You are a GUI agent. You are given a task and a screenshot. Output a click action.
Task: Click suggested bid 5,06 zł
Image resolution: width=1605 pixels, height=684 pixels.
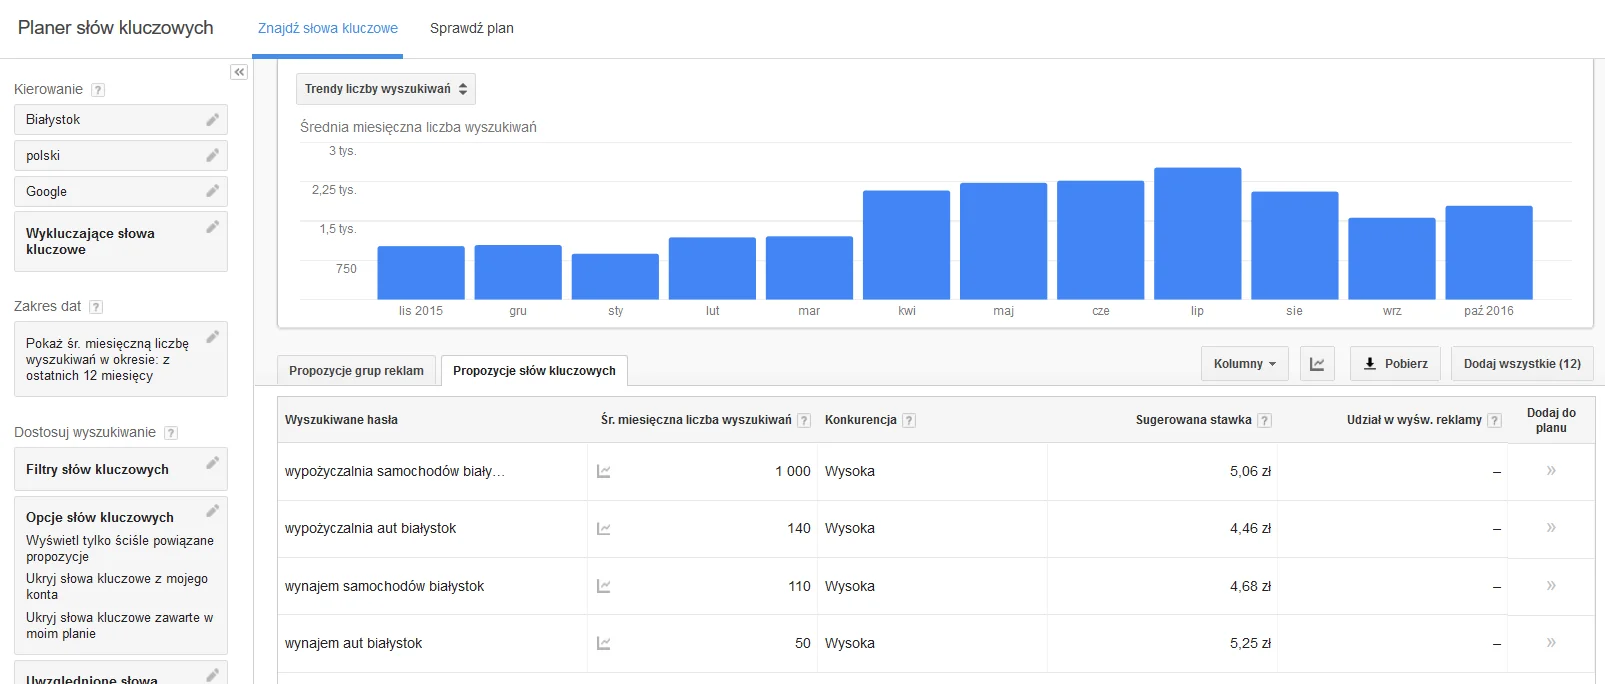tap(1250, 471)
